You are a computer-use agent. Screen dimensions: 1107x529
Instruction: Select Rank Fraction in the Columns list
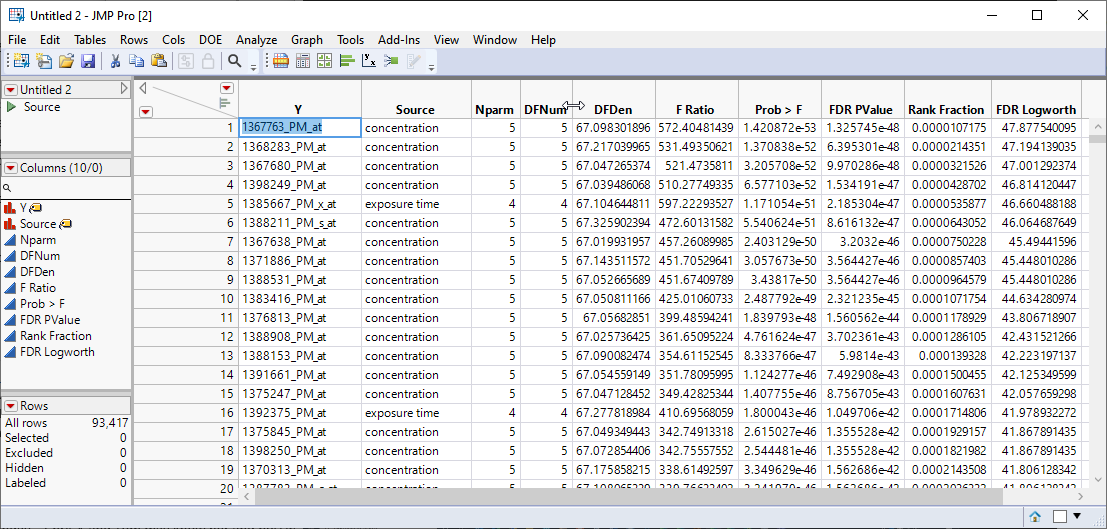click(x=56, y=336)
